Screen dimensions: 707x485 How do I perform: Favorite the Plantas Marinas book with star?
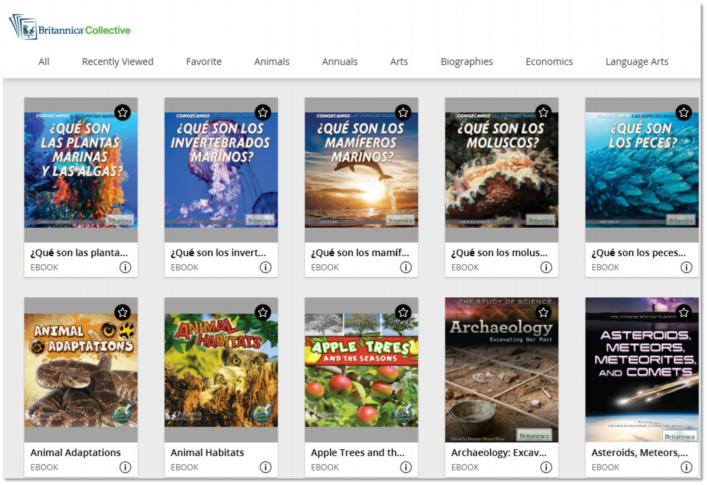click(122, 112)
